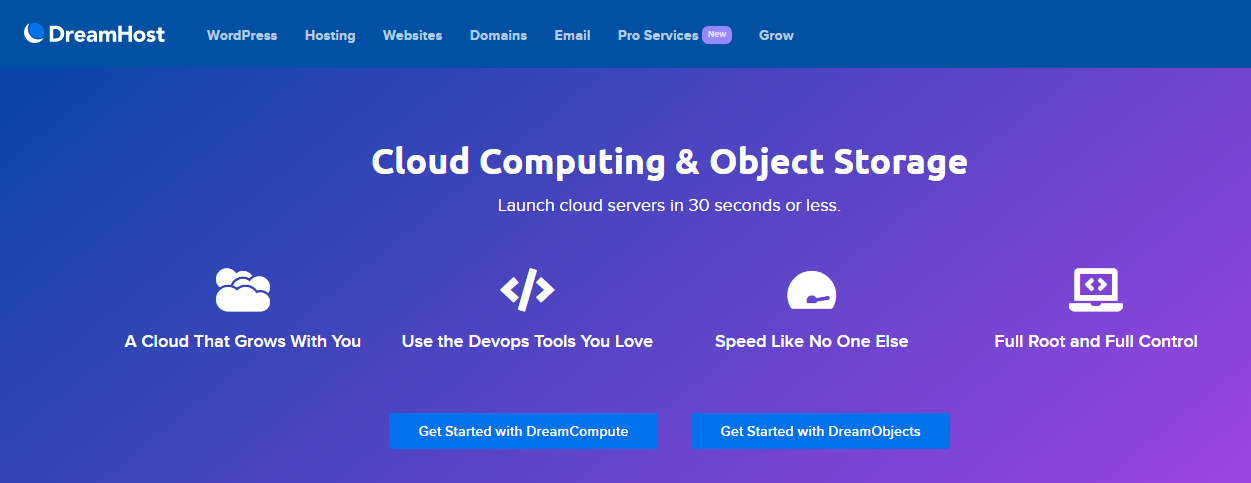
Task: Click the cloud icon
Action: [243, 289]
